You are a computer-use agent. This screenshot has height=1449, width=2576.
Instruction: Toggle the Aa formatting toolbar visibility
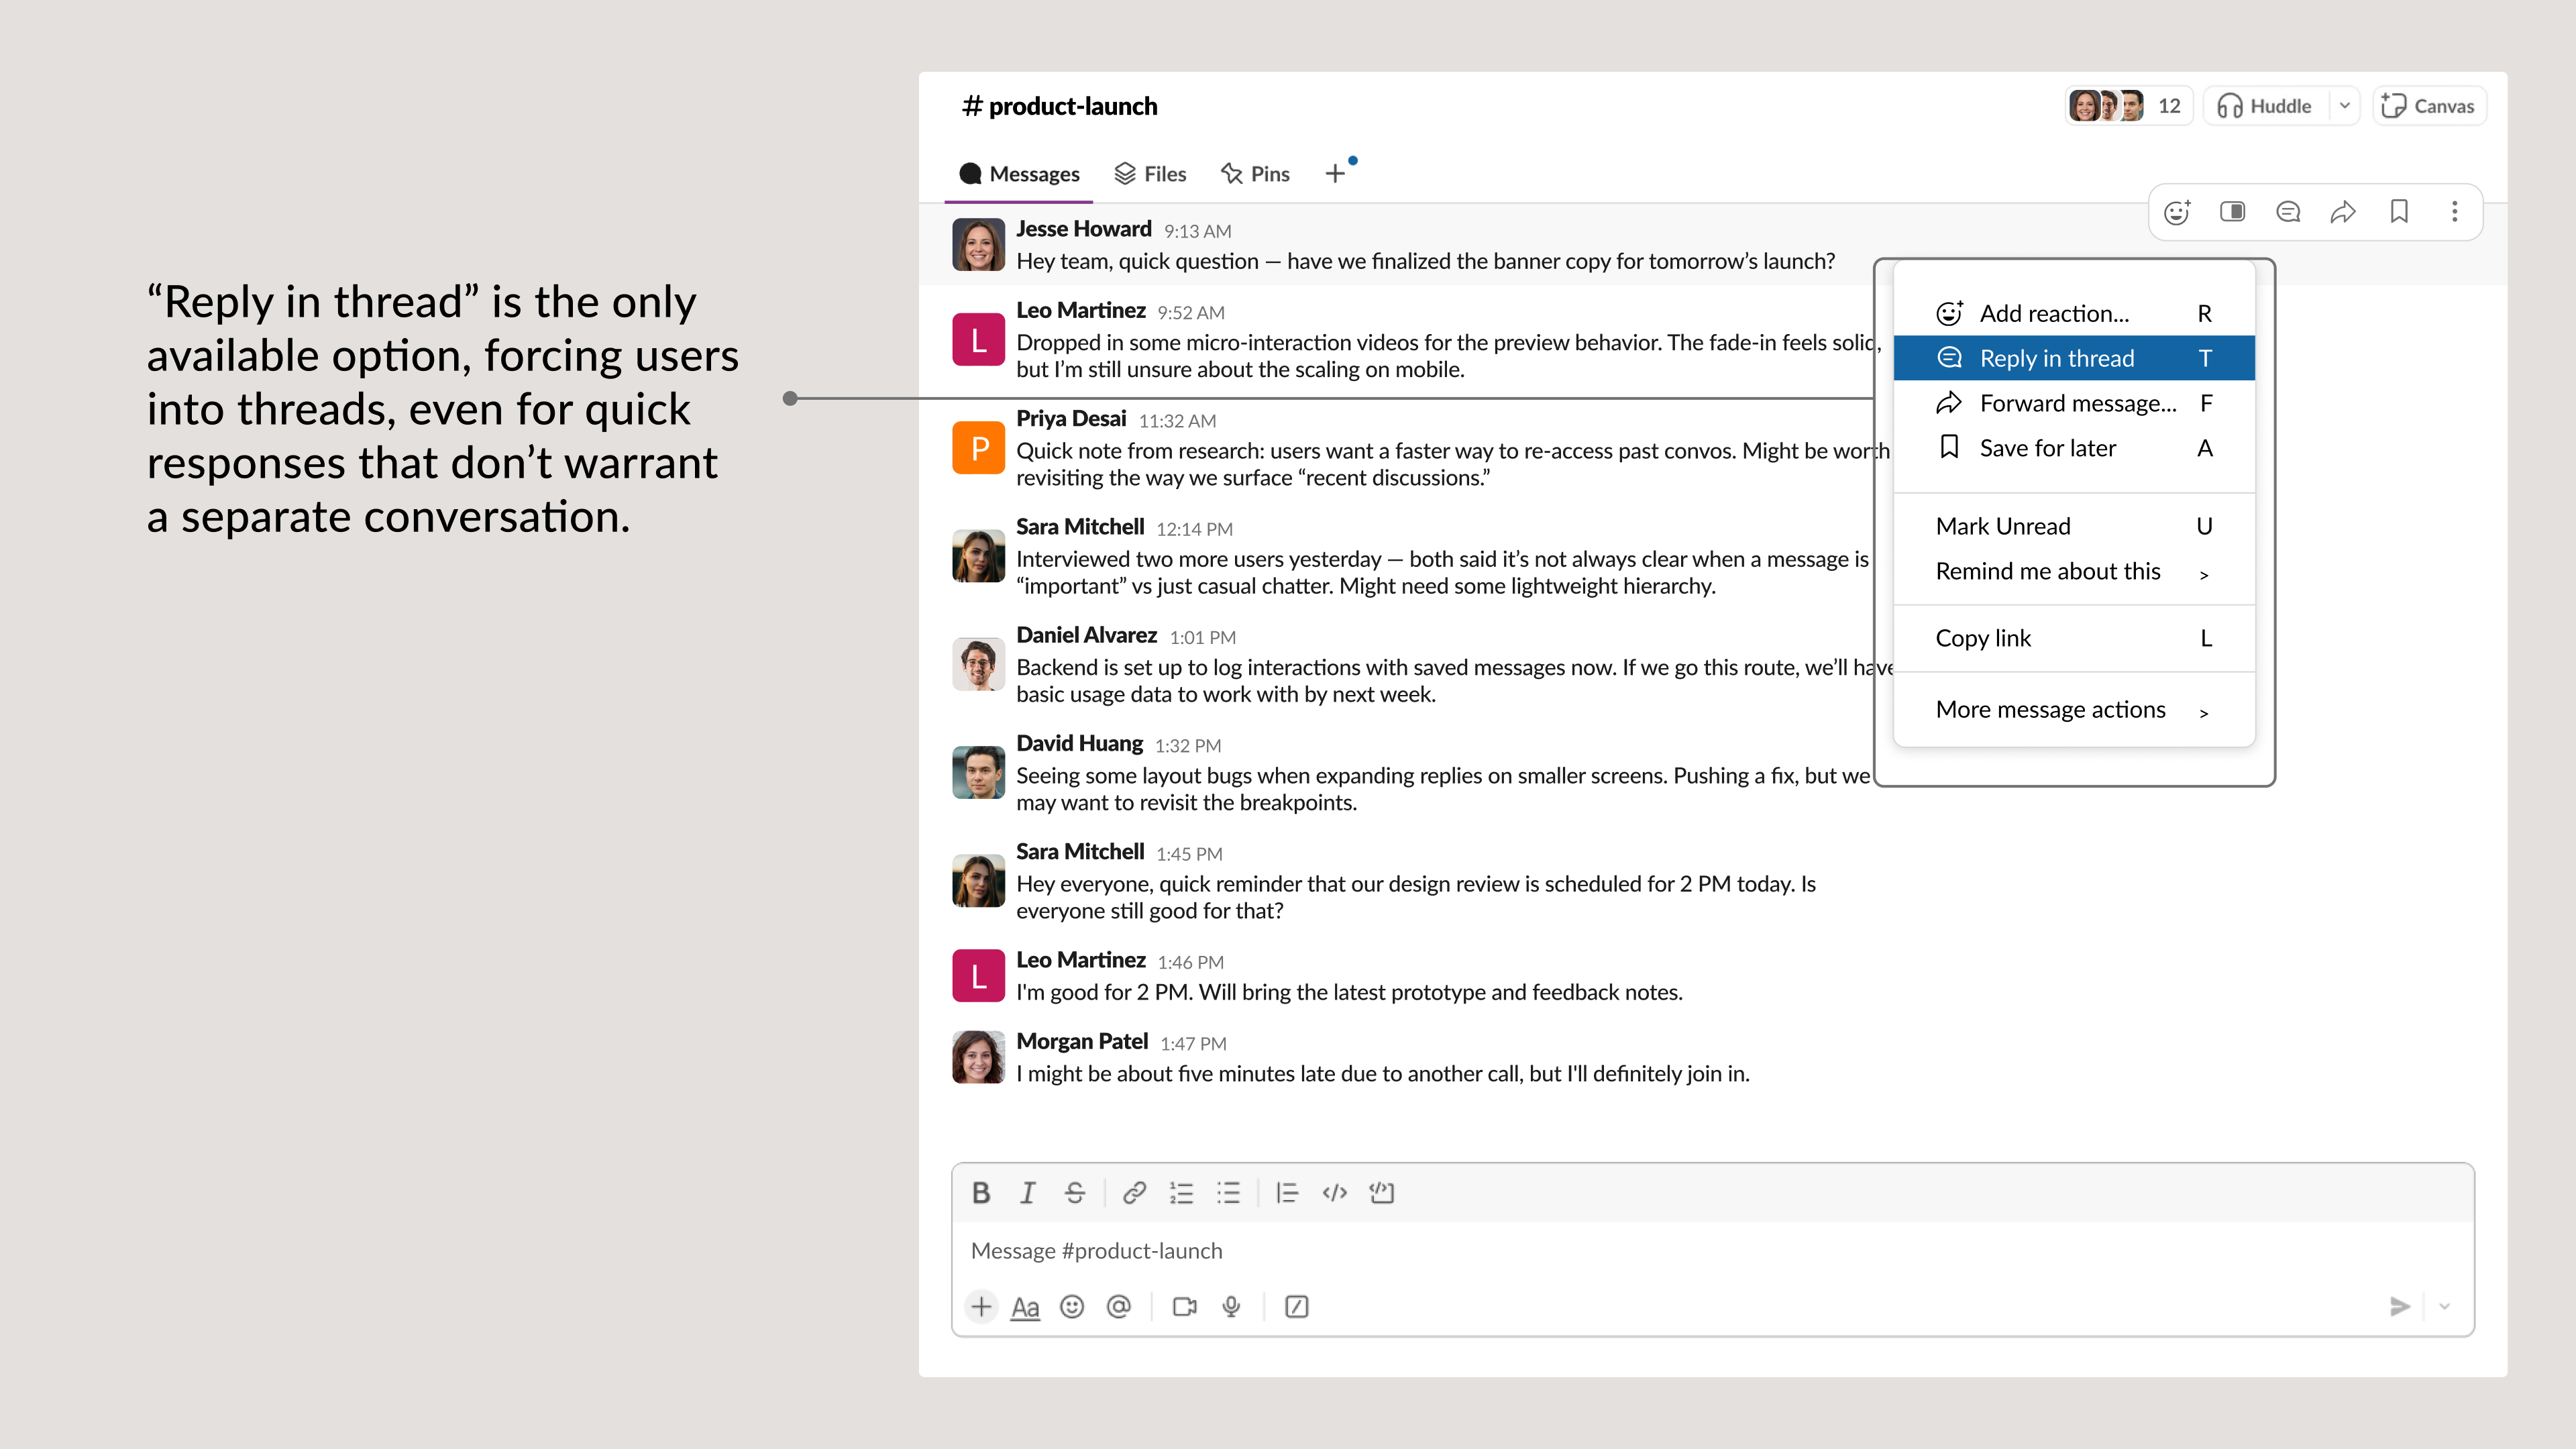click(1025, 1306)
